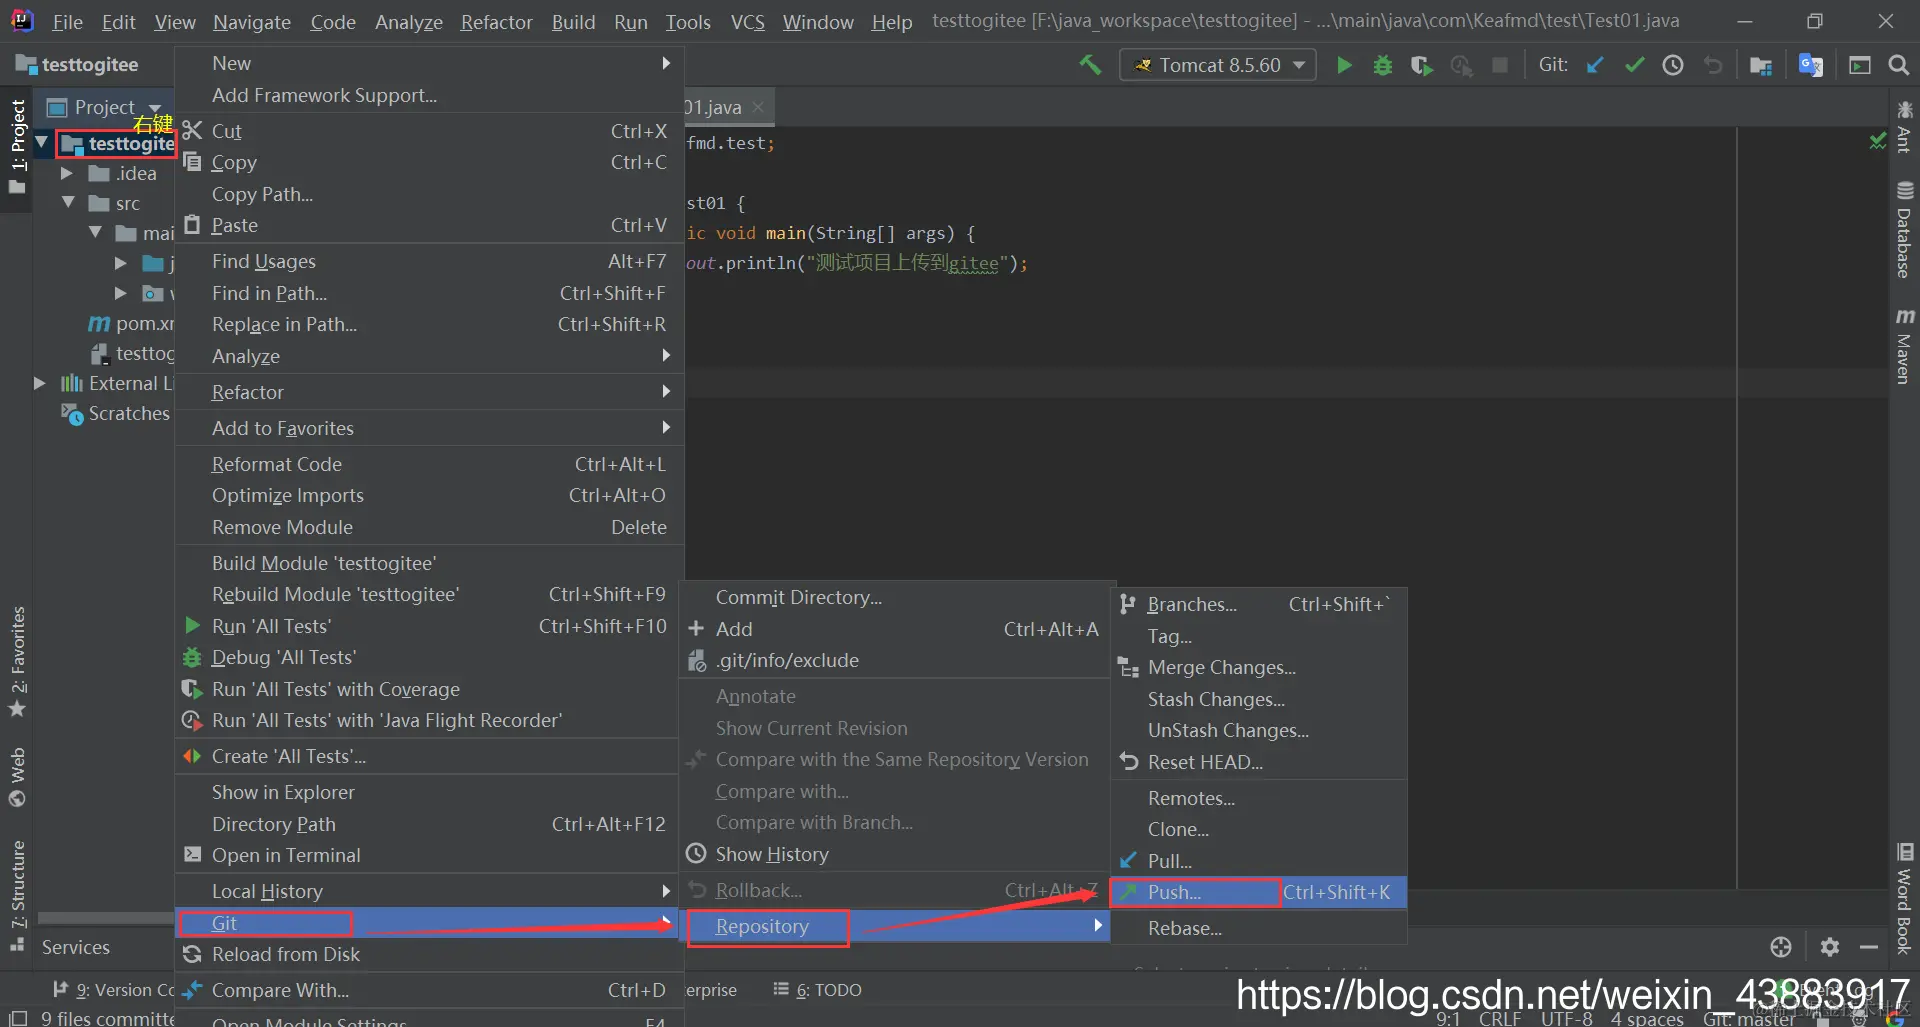
Task: Open the Tomcat 8.5.60 run configuration dropdown
Action: tap(1218, 65)
